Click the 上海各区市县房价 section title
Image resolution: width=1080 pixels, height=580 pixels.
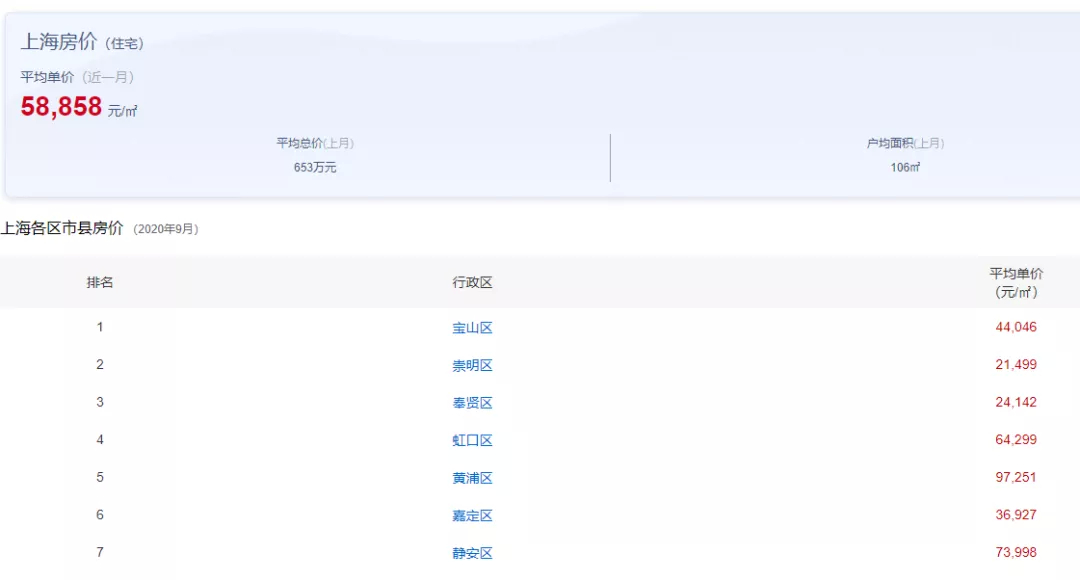62,228
